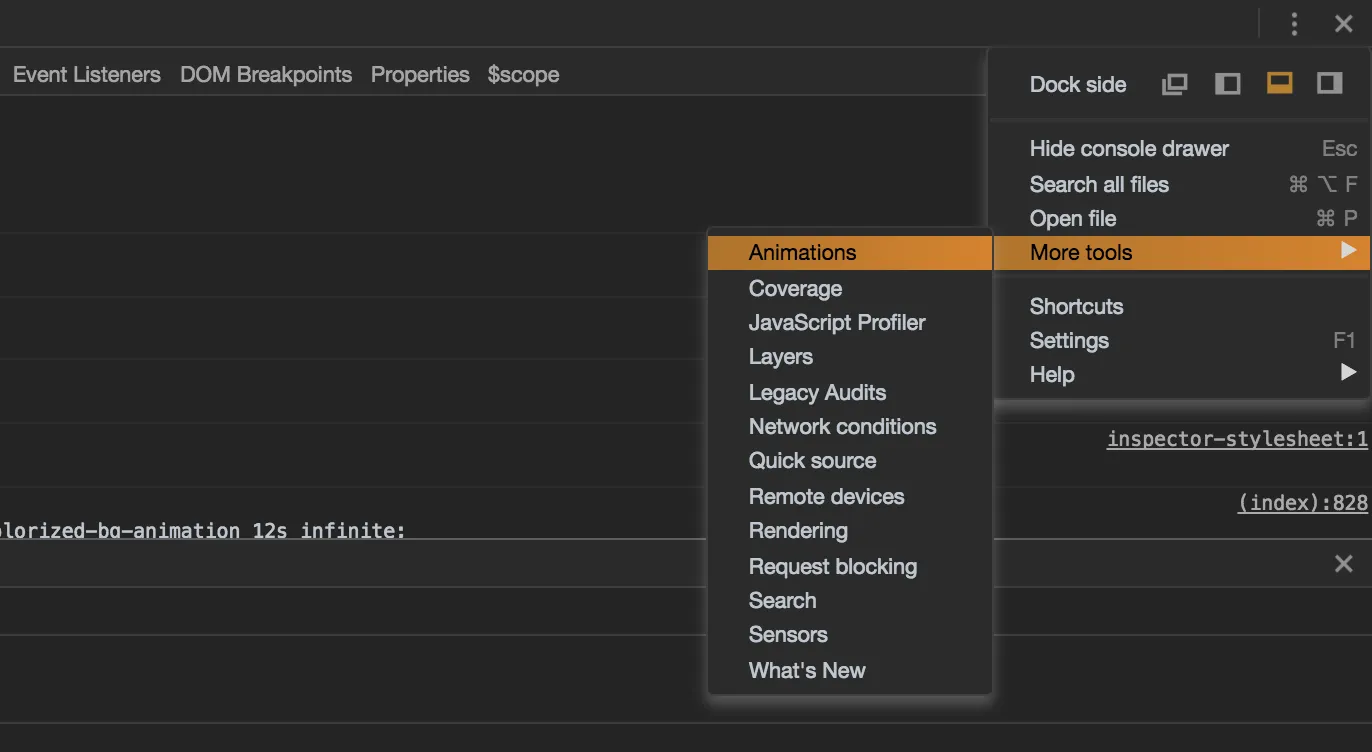Dock DevTools to the right side
Viewport: 1372px width, 752px height.
click(x=1329, y=84)
